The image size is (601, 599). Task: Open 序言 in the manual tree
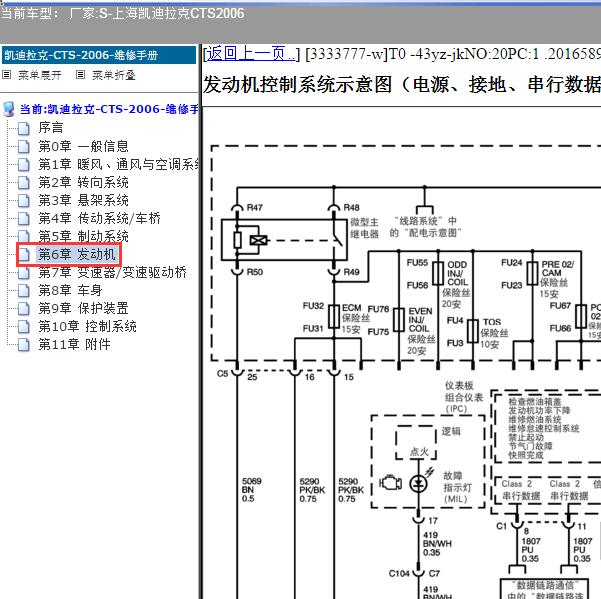coord(51,128)
